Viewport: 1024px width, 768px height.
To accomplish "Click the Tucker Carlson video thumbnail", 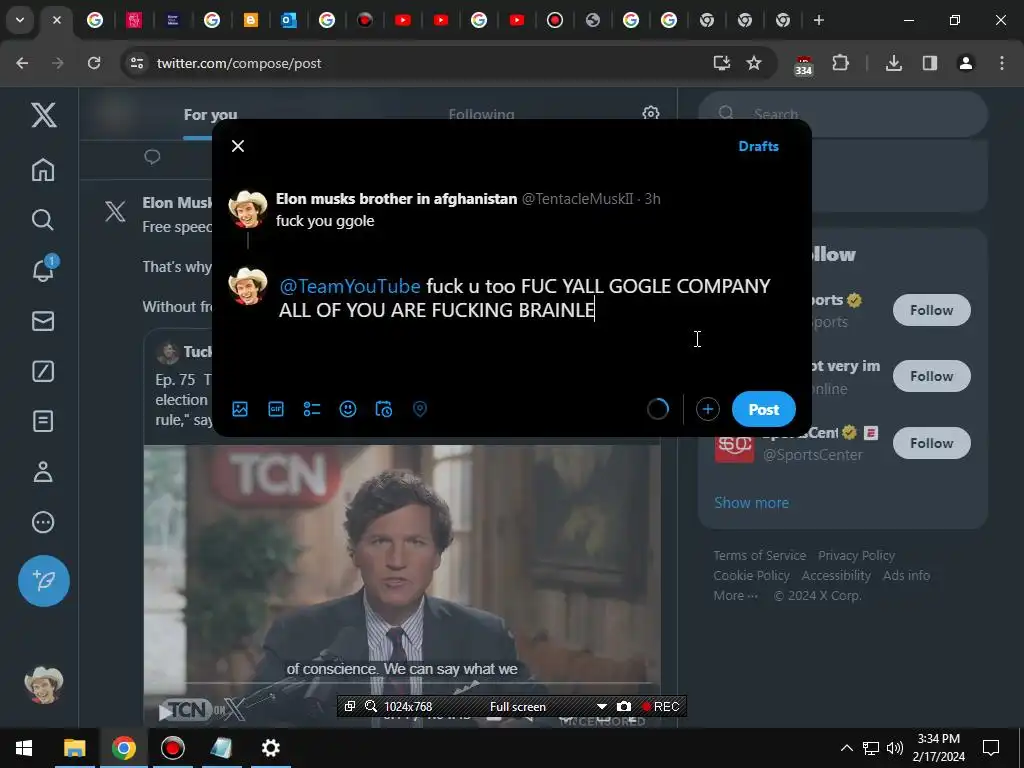I will pos(402,584).
